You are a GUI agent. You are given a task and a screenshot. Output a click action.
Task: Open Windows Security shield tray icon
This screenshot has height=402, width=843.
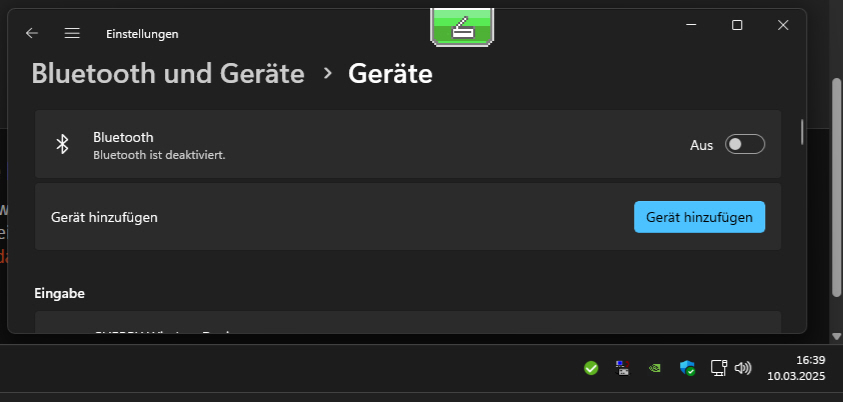click(687, 368)
